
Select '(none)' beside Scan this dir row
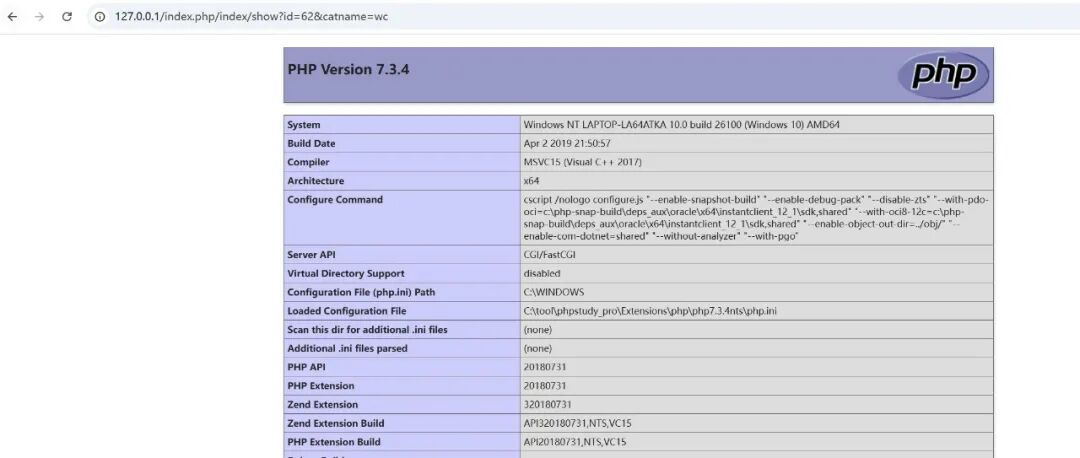pyautogui.click(x=537, y=329)
